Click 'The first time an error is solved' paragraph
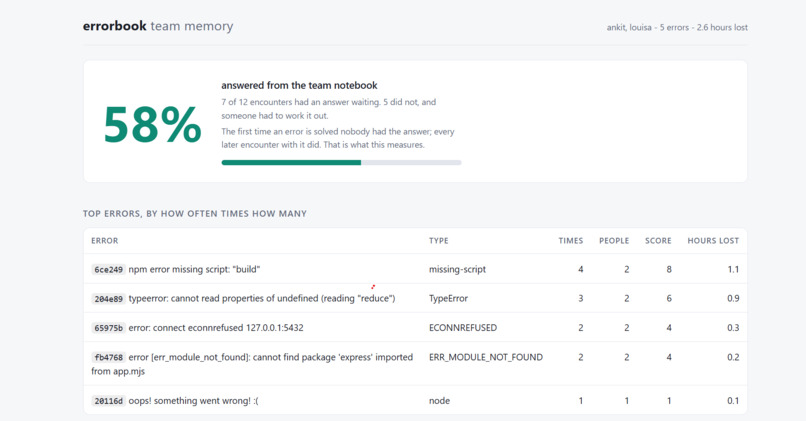The height and width of the screenshot is (421, 806). point(338,138)
